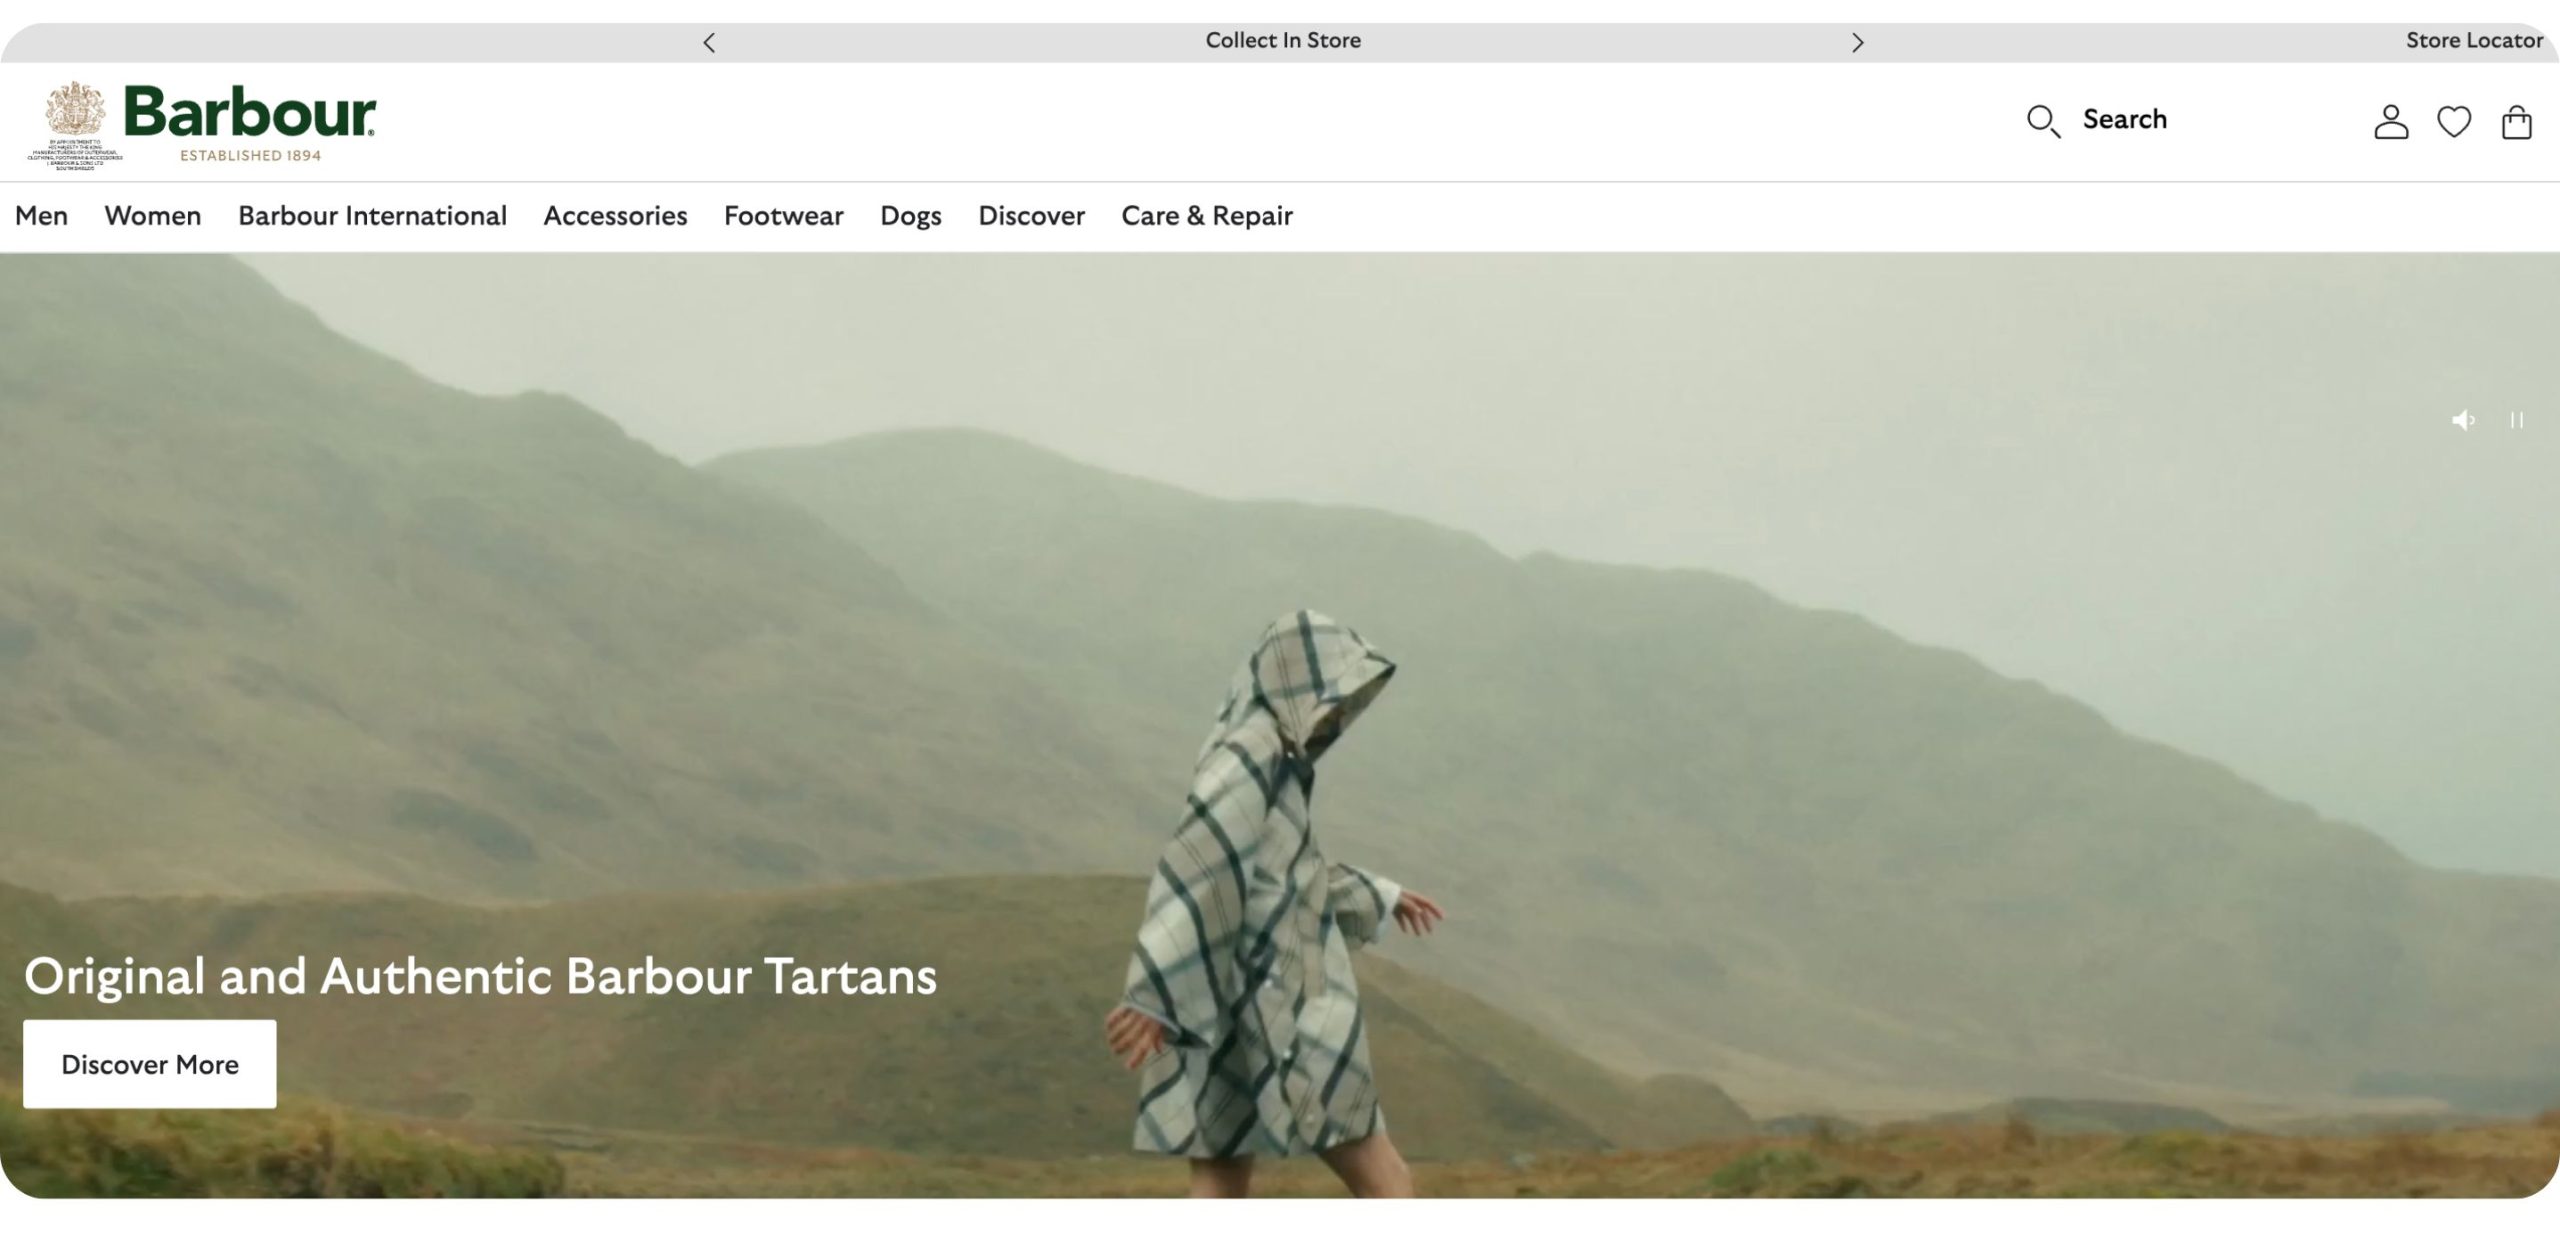Viewport: 2560px width, 1235px height.
Task: Open the Women menu
Action: pos(153,216)
